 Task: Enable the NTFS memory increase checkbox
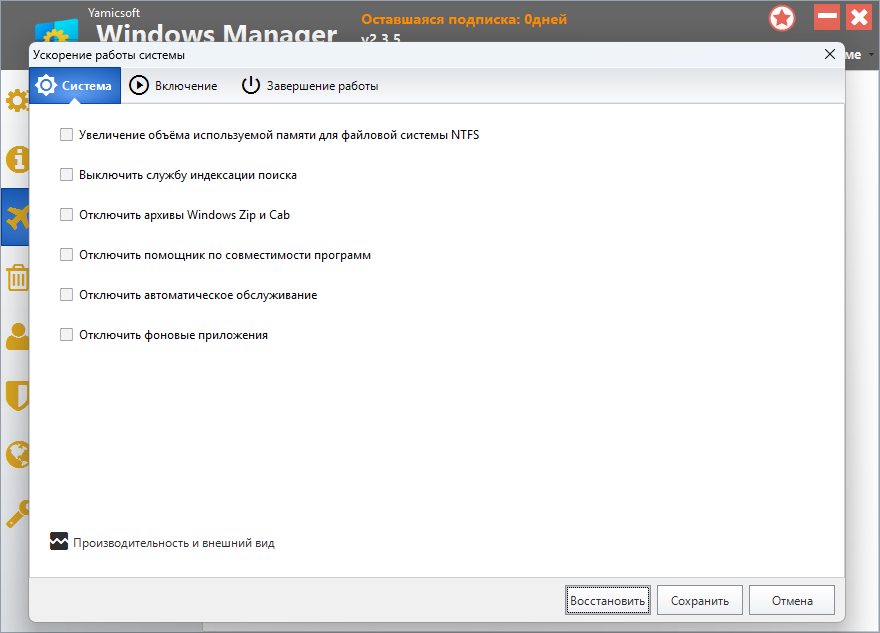coord(67,135)
